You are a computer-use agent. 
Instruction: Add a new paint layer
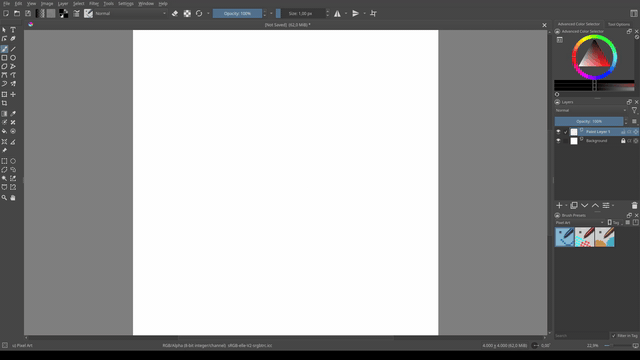tap(559, 206)
